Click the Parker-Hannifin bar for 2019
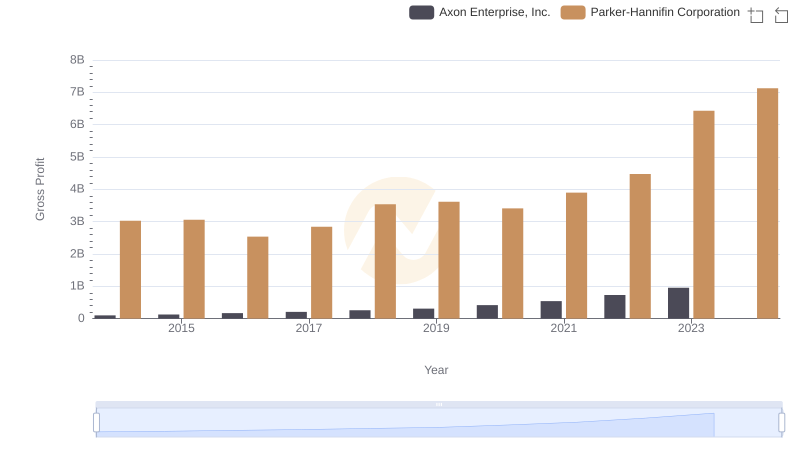The width and height of the screenshot is (800, 461). pyautogui.click(x=449, y=260)
